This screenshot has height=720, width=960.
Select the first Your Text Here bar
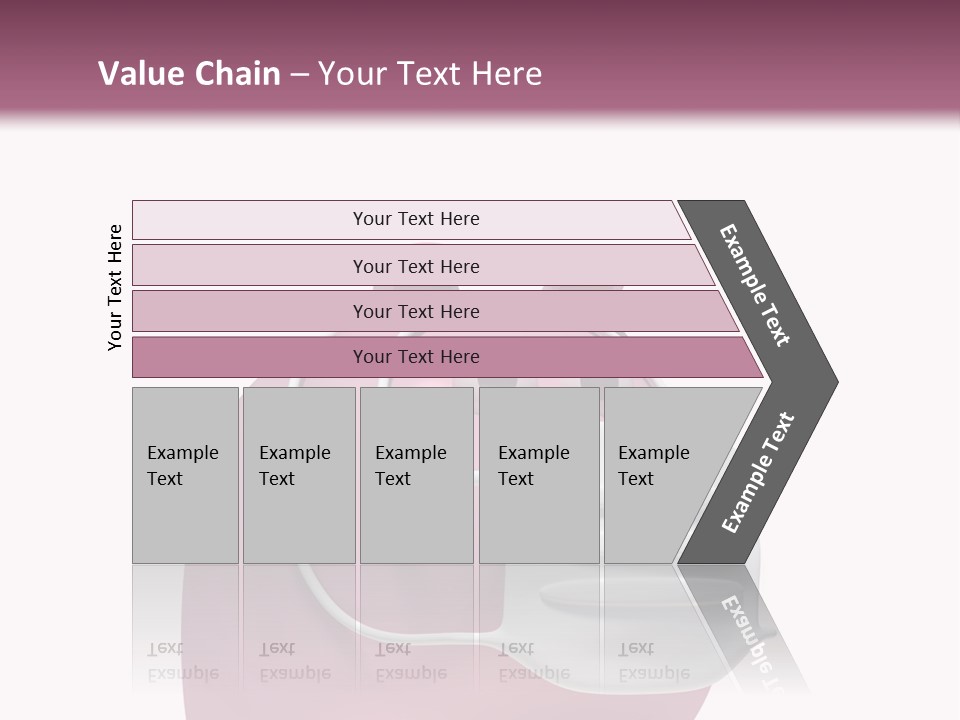(415, 219)
